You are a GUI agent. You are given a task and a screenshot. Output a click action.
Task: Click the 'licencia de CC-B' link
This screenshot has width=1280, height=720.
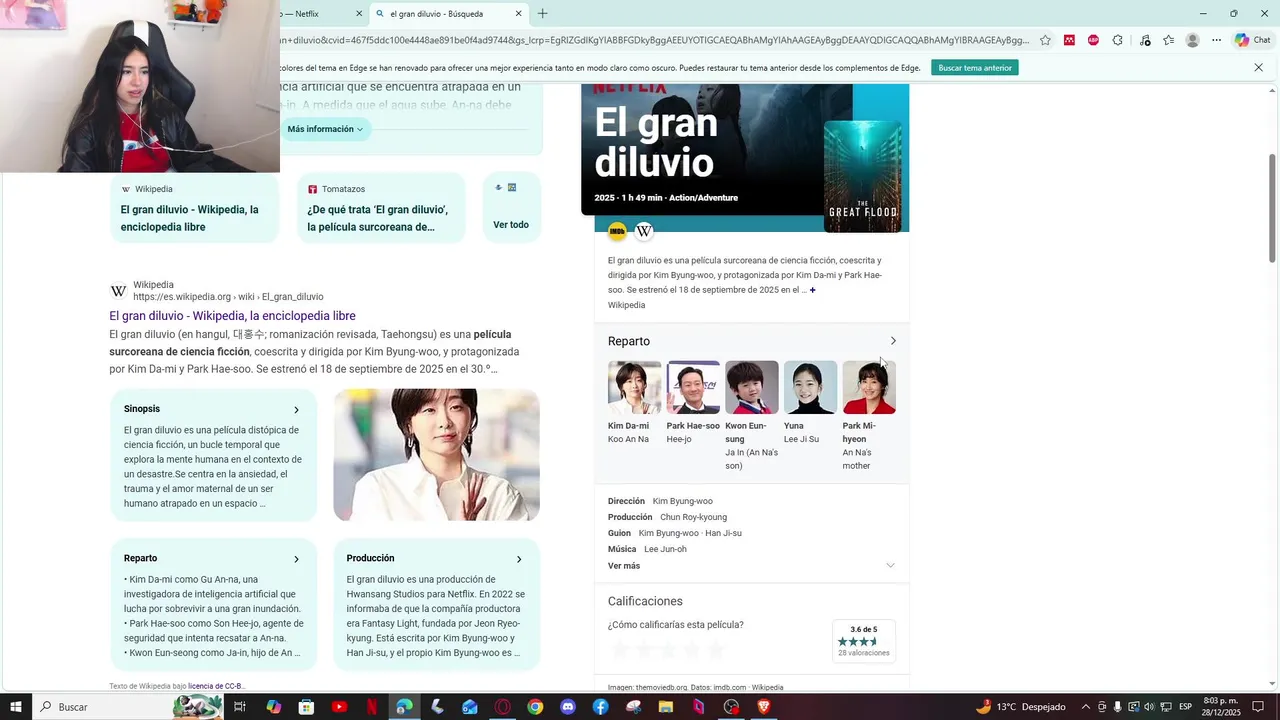coord(215,686)
